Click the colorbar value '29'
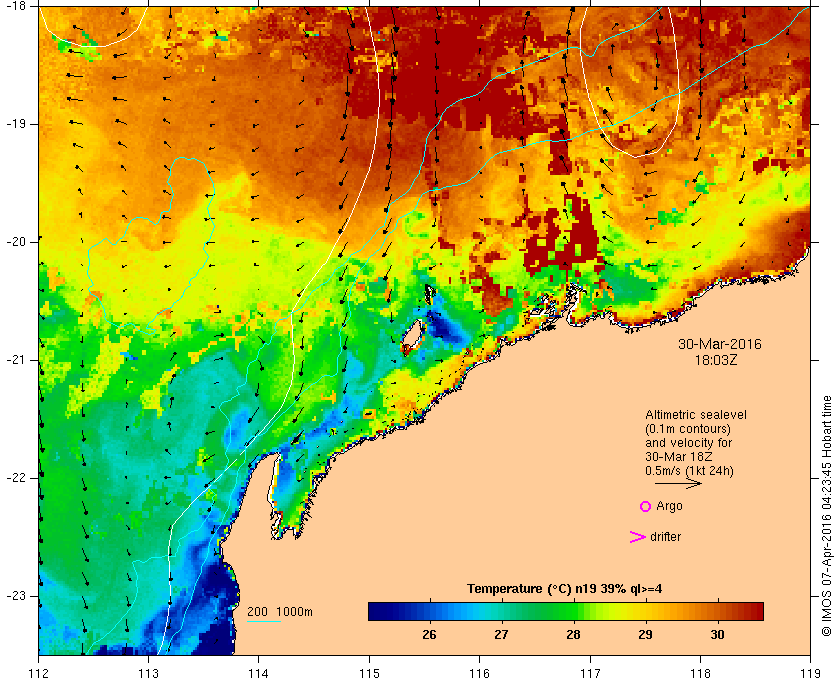840x680 pixels. (646, 635)
